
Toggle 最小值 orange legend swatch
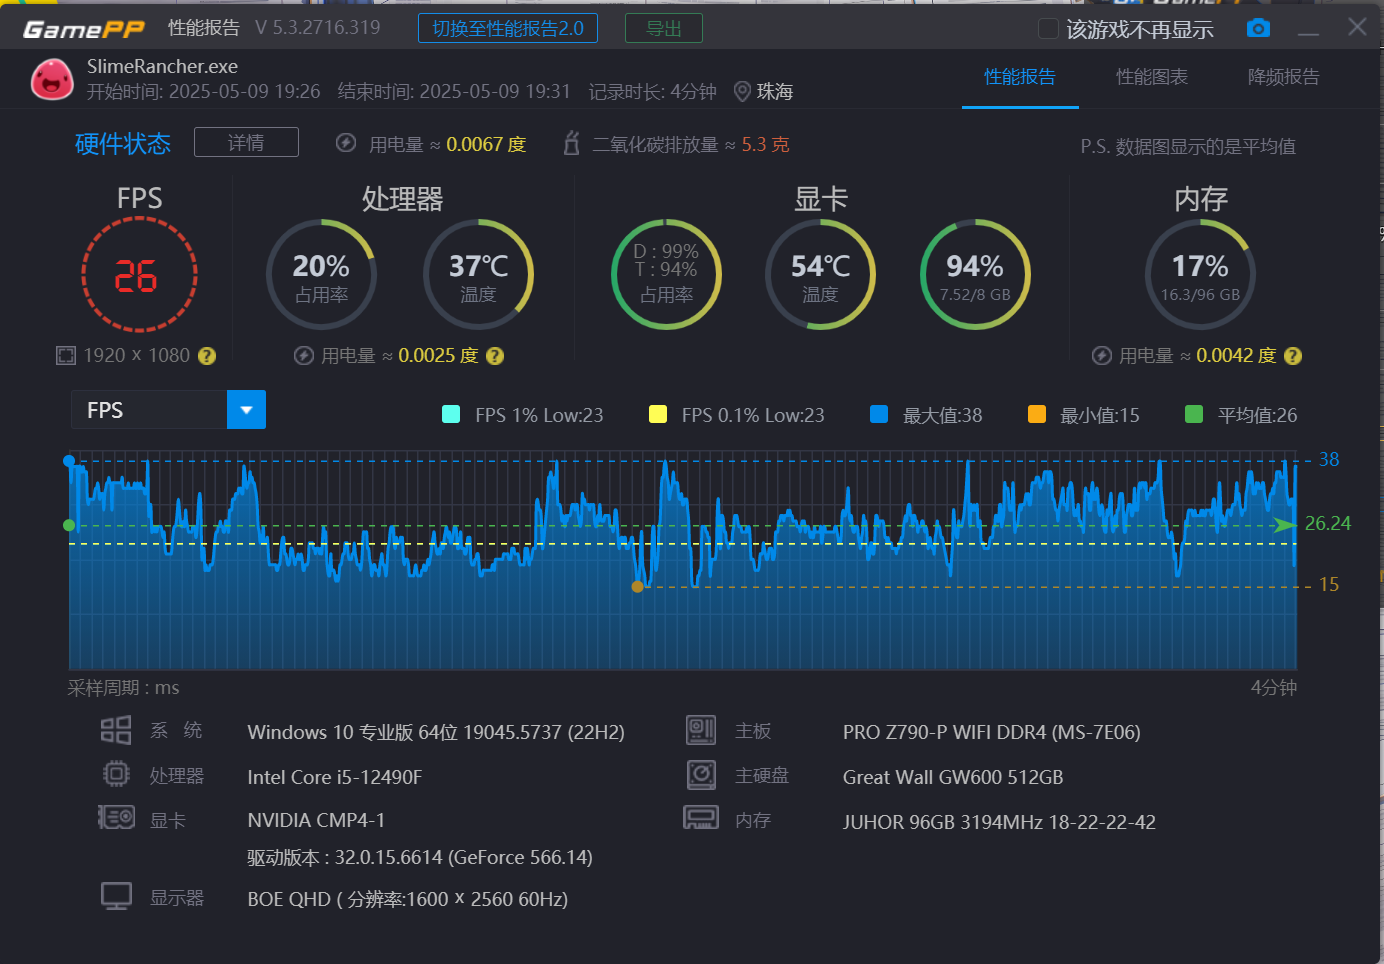tap(1037, 414)
